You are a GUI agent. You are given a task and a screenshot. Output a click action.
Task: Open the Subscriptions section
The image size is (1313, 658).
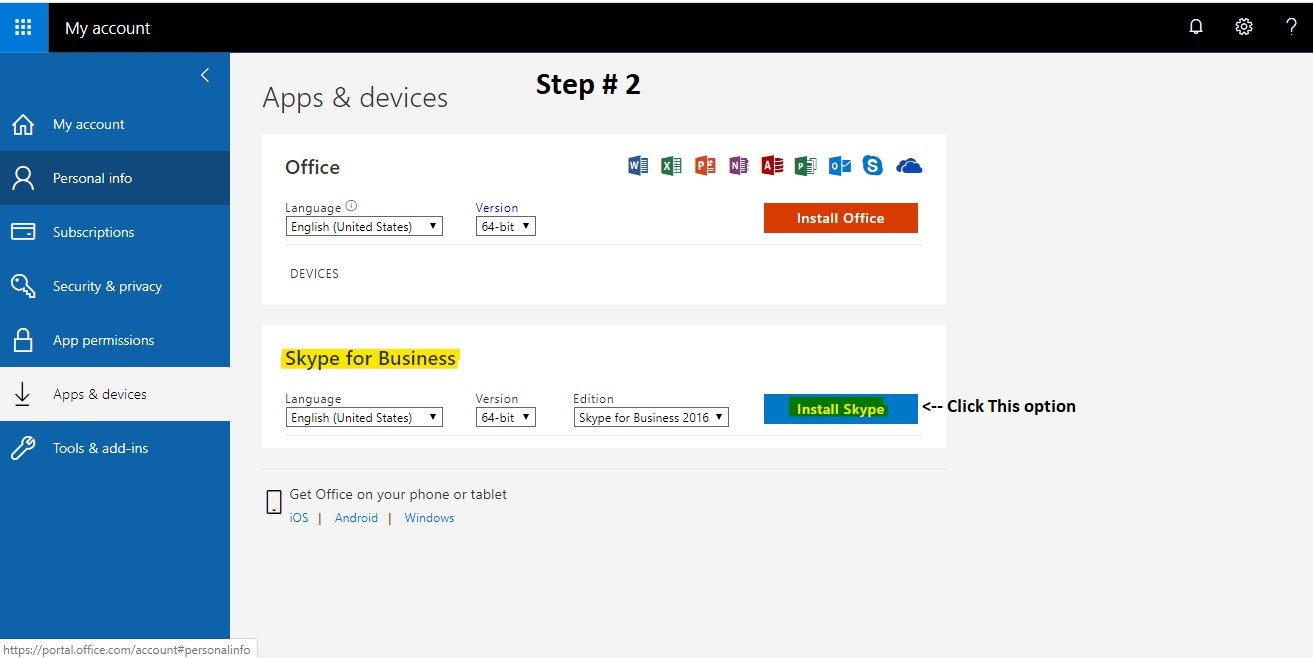(x=93, y=231)
